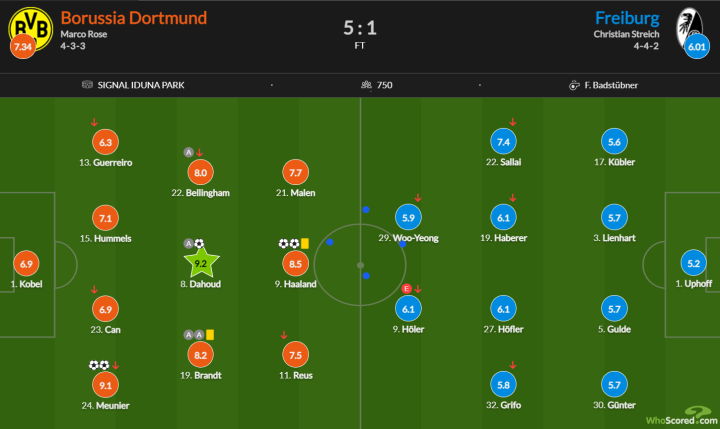The width and height of the screenshot is (720, 429).
Task: Click the red substitution arrow above Guerreiro
Action: coord(93,123)
